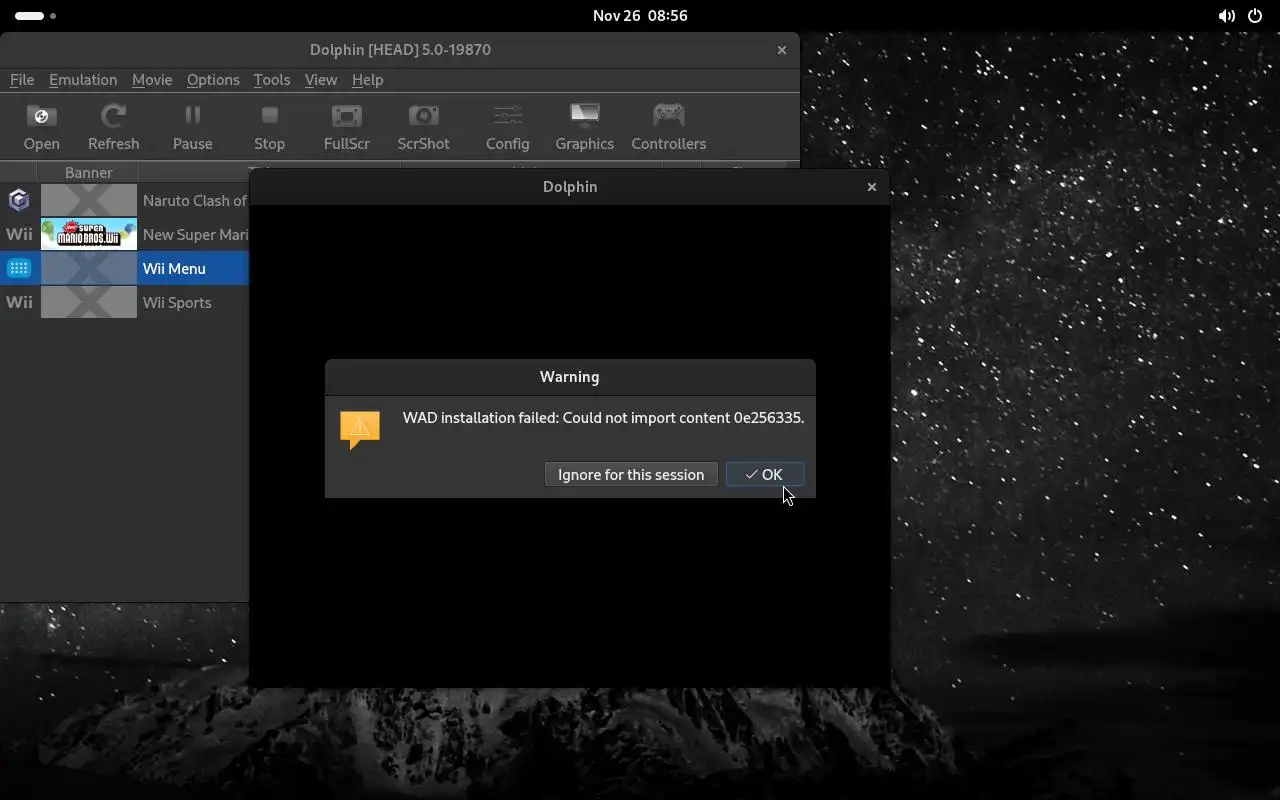Take a screenshot with ScrShot
The image size is (1280, 800).
click(423, 127)
